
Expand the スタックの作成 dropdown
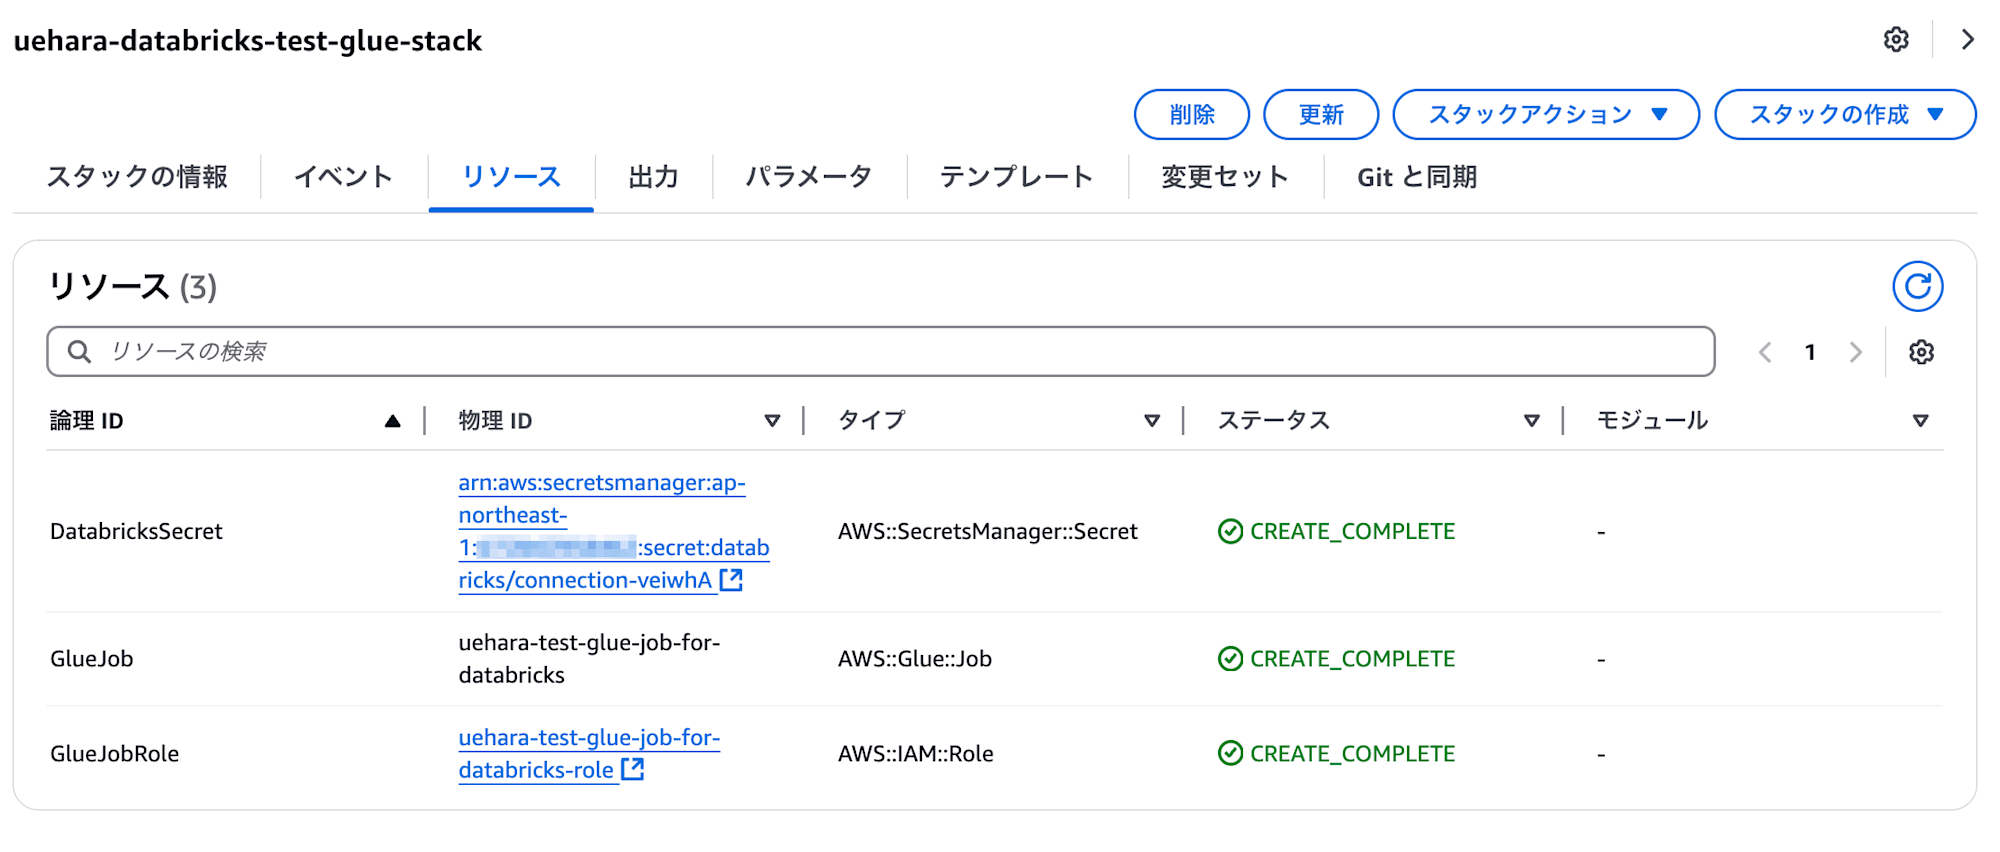pos(1845,114)
